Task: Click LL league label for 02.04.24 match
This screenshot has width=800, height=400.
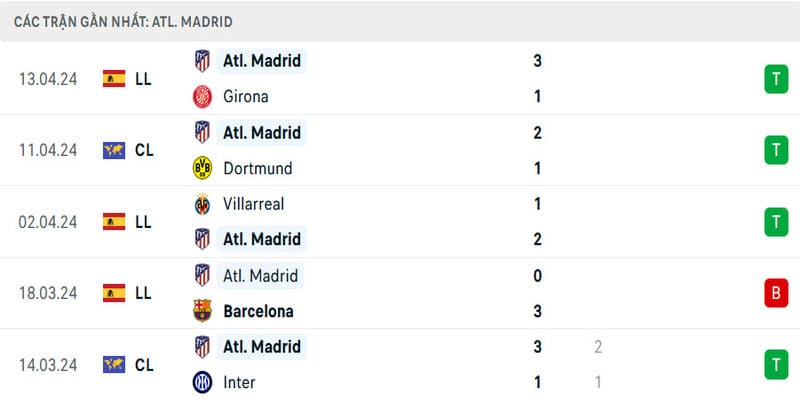Action: coord(143,222)
